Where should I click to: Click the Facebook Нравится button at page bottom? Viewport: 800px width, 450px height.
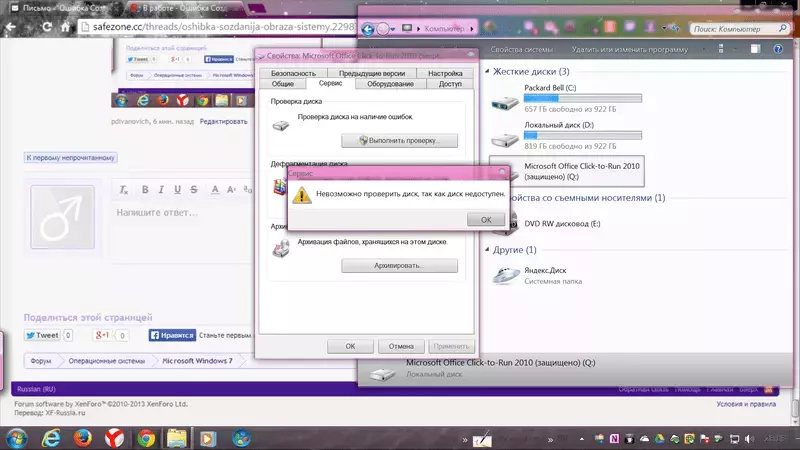pos(172,335)
